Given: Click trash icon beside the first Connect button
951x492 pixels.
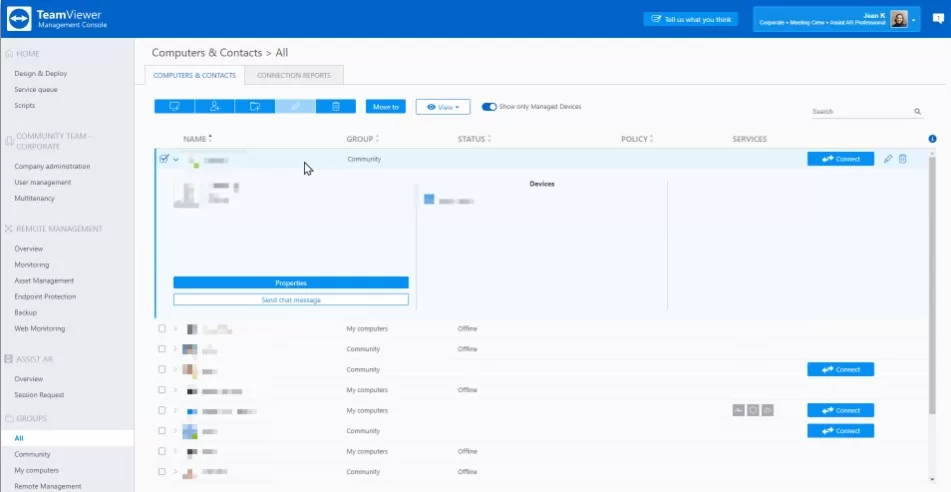Looking at the screenshot, I should click(902, 159).
